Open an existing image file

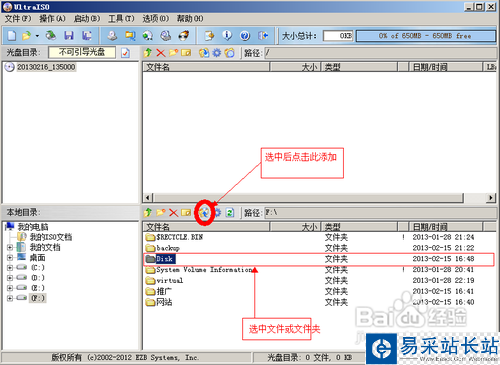click(x=26, y=36)
